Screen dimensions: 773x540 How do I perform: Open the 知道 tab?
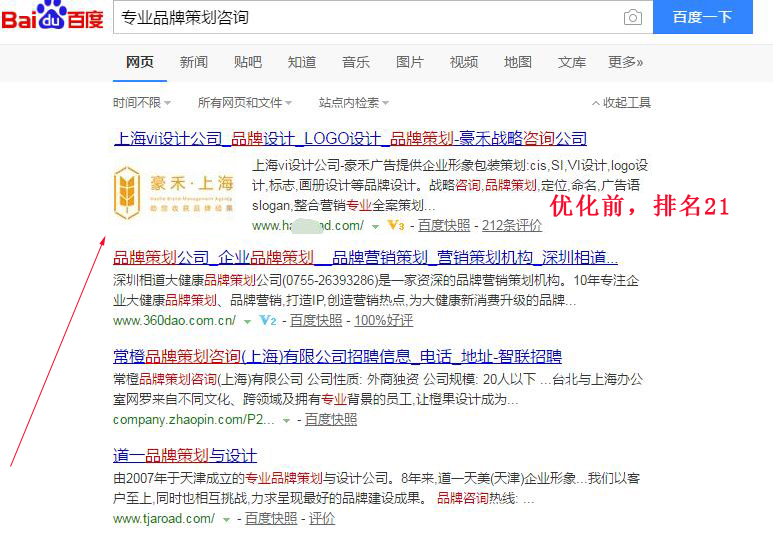pyautogui.click(x=302, y=62)
